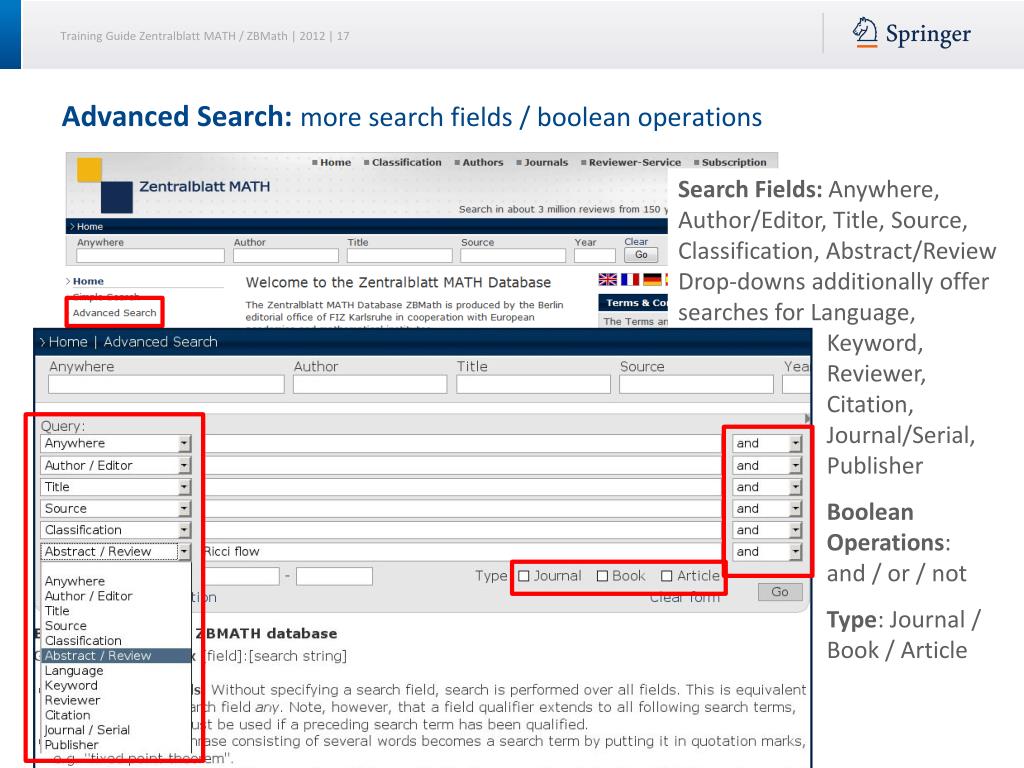Click Author input in Advanced Search bar

tap(370, 385)
